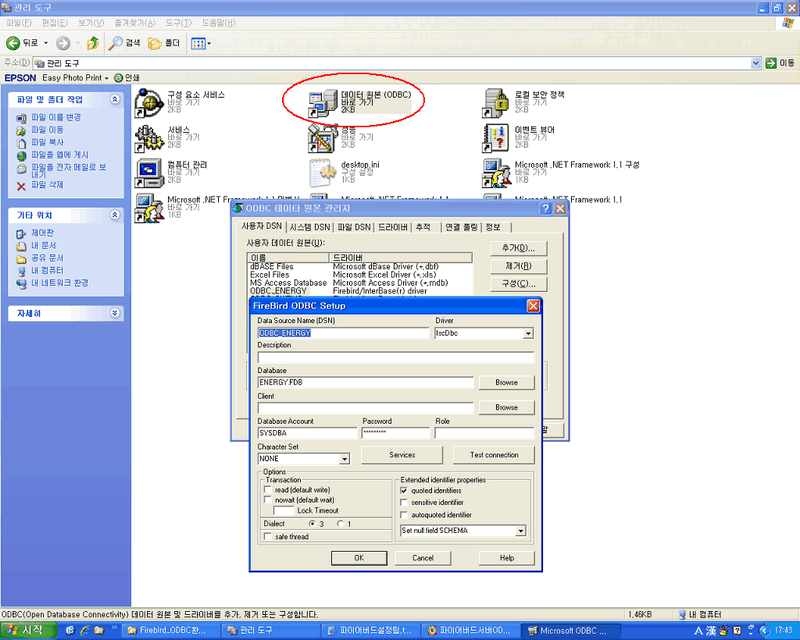Click the Firebird_ODBC taskbar button

[x=171, y=630]
